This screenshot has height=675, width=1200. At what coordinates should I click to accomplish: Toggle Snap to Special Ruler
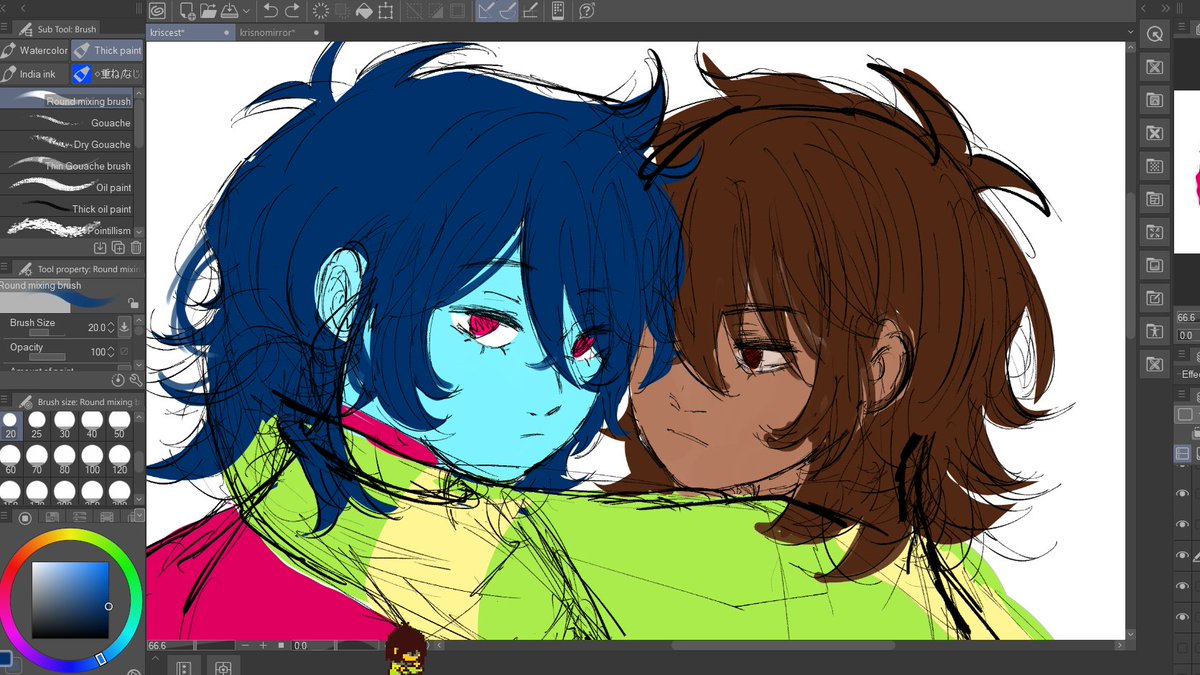click(508, 11)
